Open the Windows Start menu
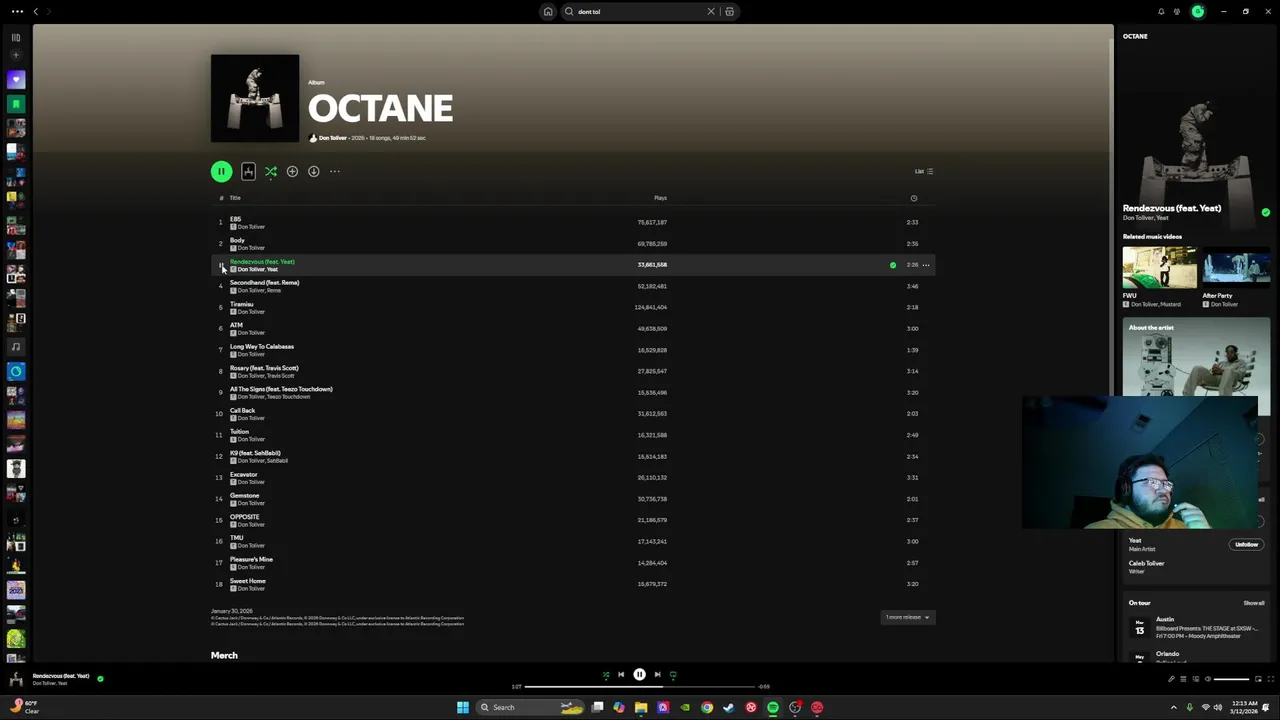This screenshot has width=1280, height=720. 463,708
